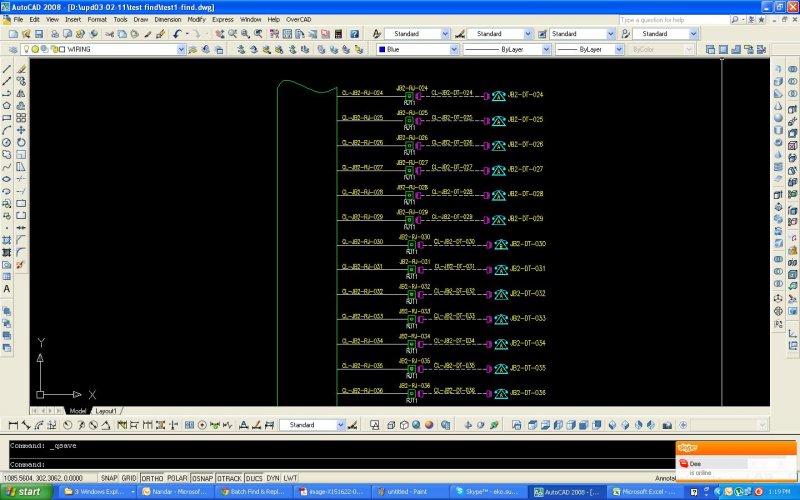800x500 pixels.
Task: Open the Layer Properties Manager icon
Action: [13, 49]
